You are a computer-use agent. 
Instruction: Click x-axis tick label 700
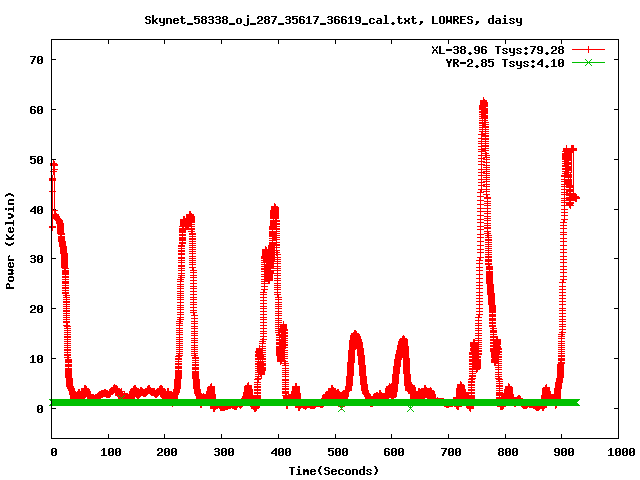click(451, 452)
